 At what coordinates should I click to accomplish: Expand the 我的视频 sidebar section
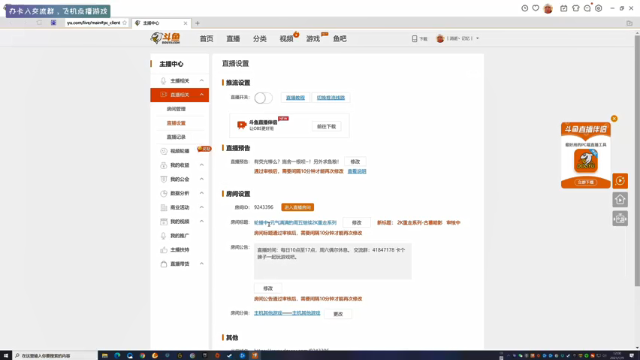tap(202, 221)
